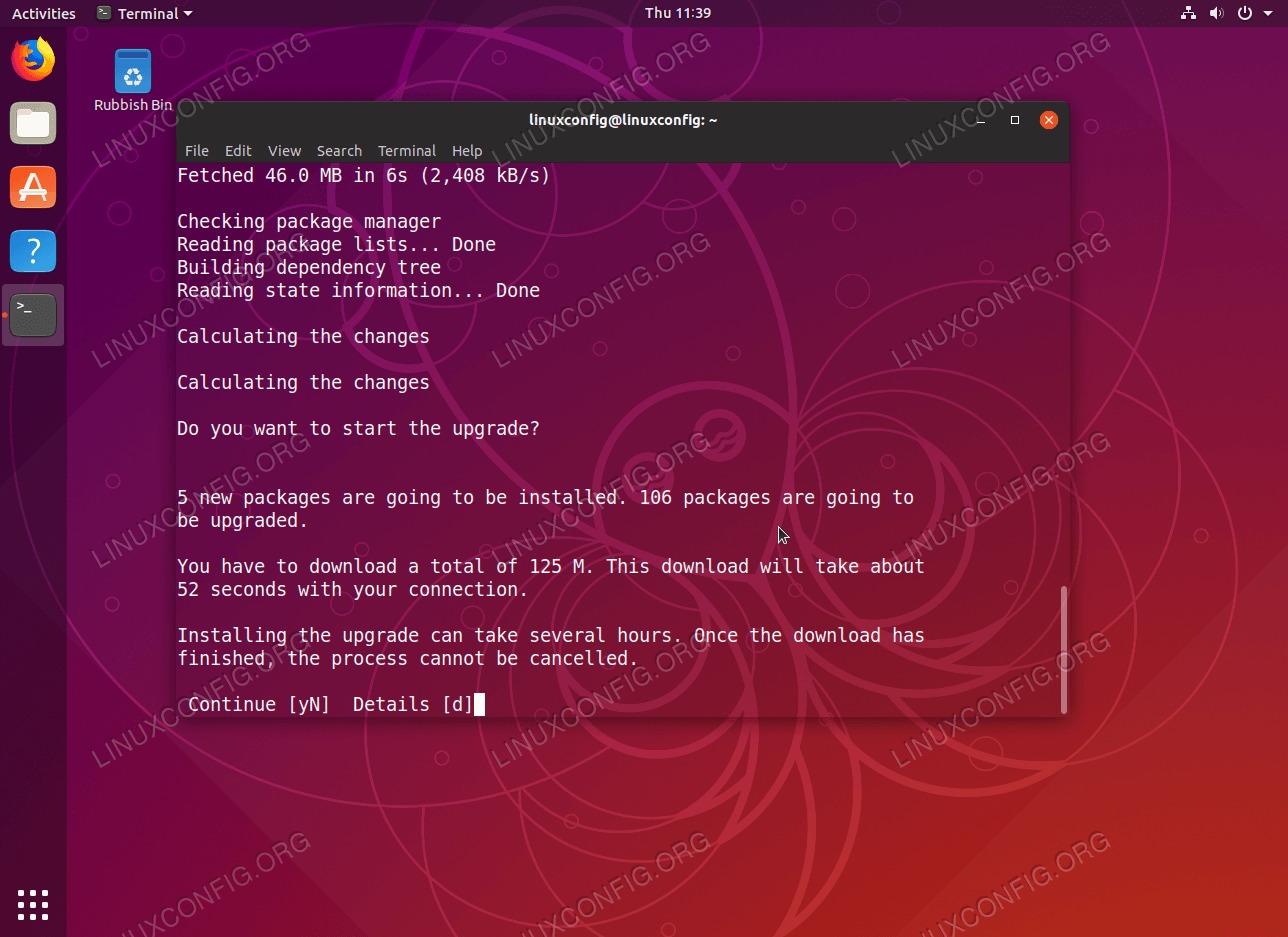Screen dimensions: 1288x937
Task: Open the Terminal menu in the menu bar
Action: point(407,151)
